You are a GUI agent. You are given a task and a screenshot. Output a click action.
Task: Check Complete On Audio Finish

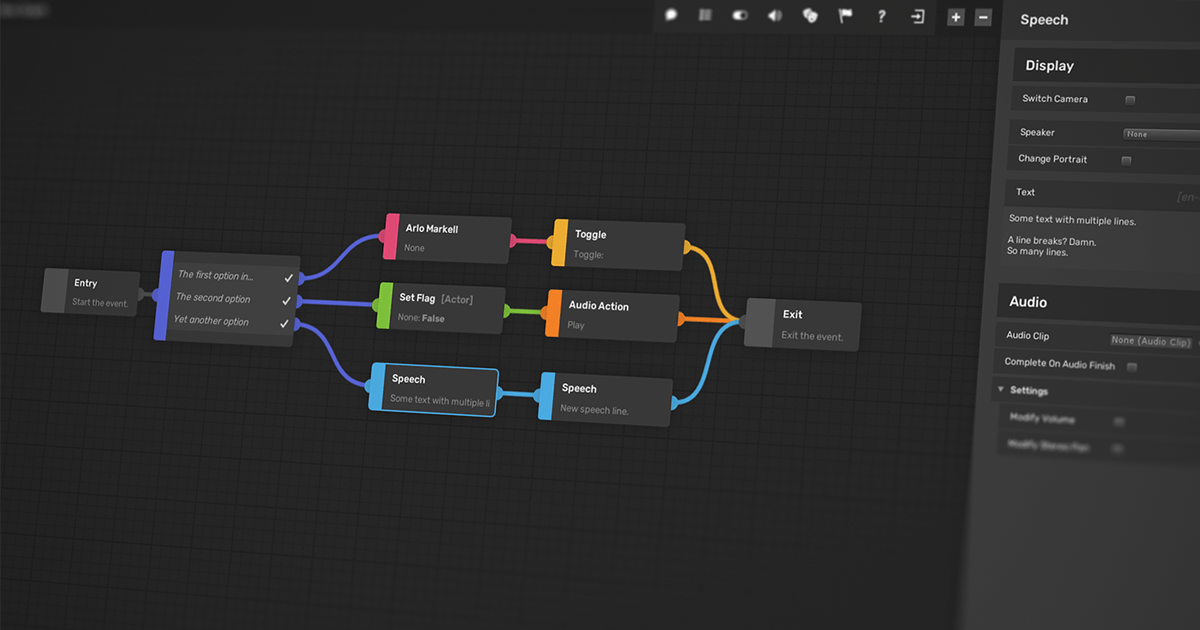pos(1132,367)
